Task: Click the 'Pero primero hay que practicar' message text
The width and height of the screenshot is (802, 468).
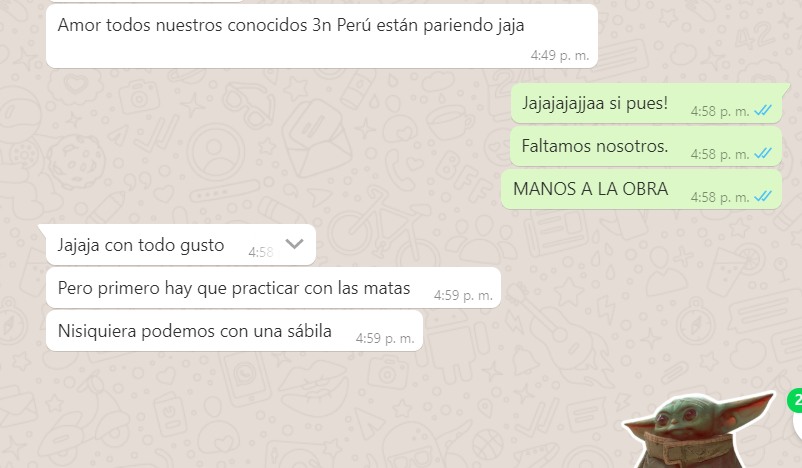Action: 234,288
